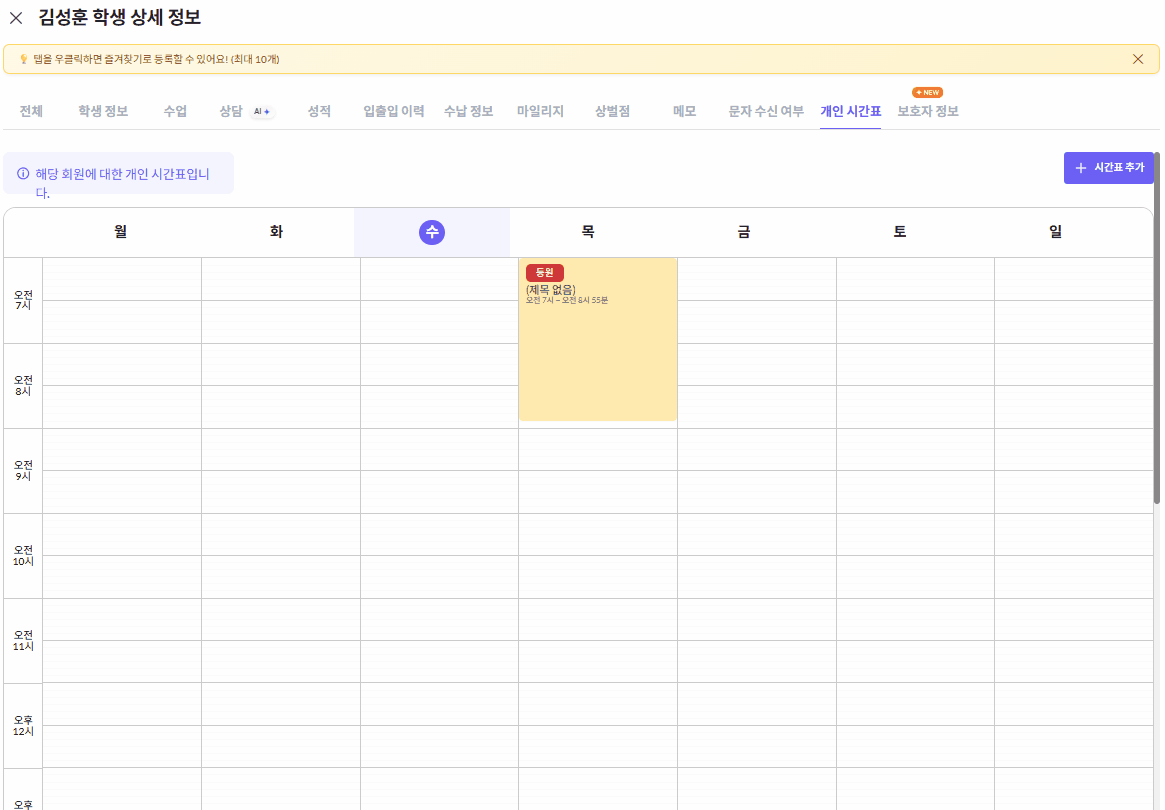Open the 수납 정보 tab
1165x810 pixels.
point(468,111)
